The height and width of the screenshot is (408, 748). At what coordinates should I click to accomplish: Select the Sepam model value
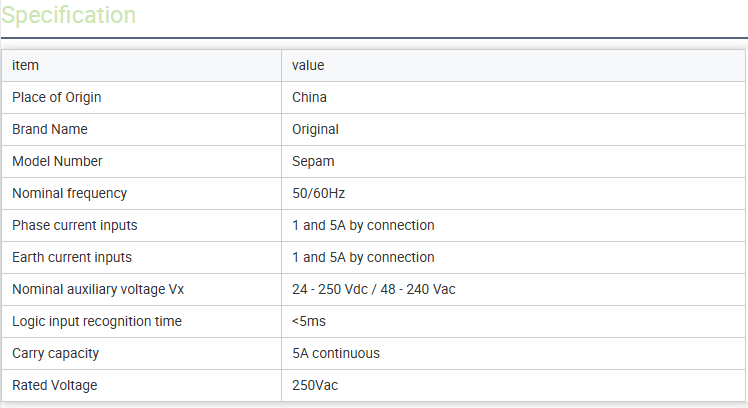coord(313,161)
